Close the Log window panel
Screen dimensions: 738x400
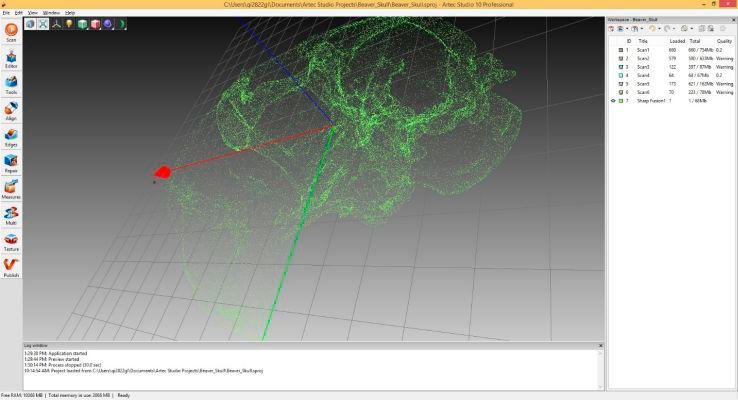pos(601,346)
